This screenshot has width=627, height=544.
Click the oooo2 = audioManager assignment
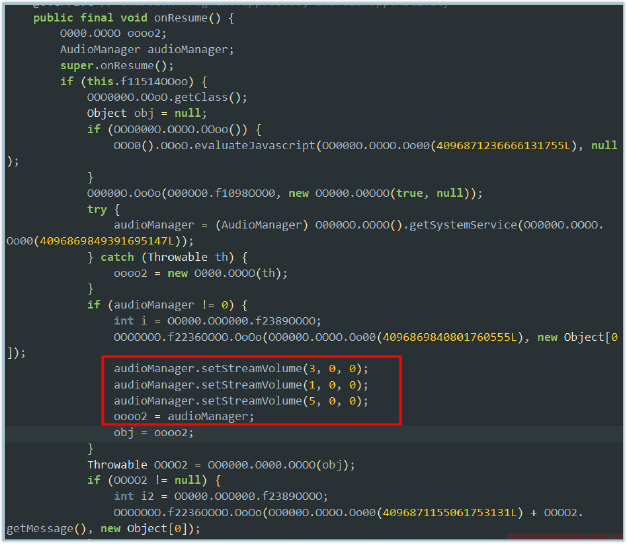pyautogui.click(x=184, y=416)
